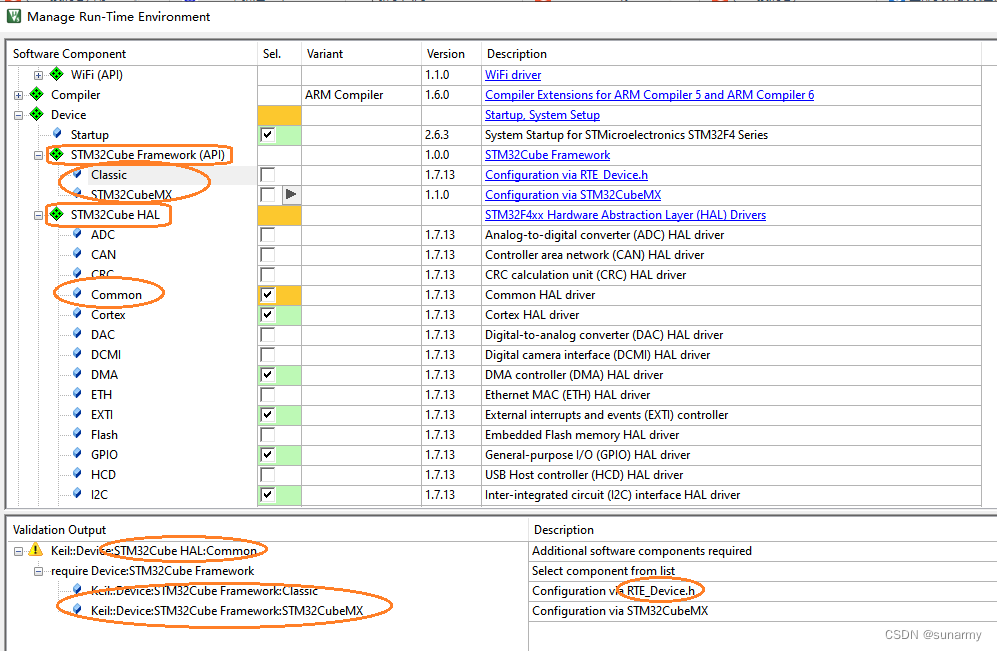
Task: Click the Description column header of component table
Action: point(731,54)
